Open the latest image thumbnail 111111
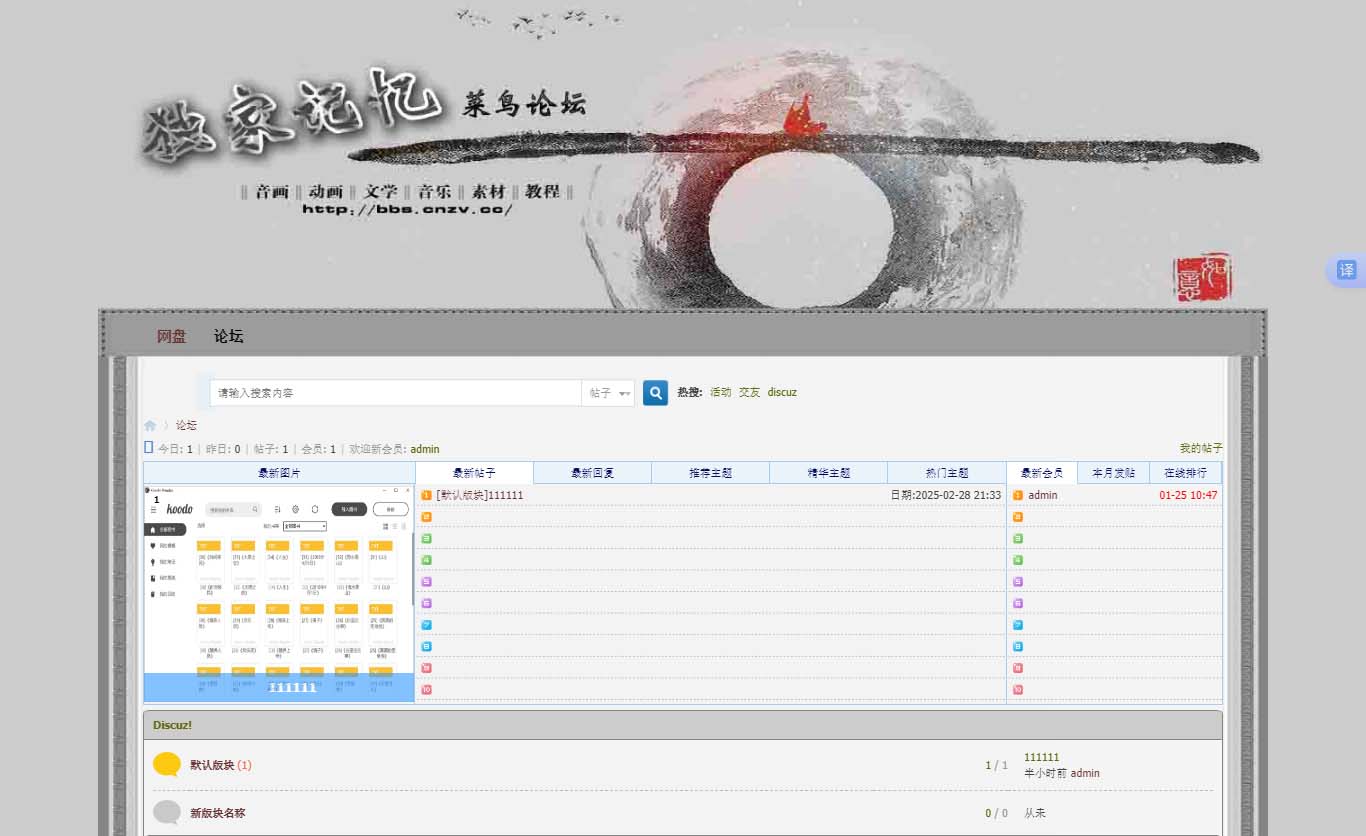The image size is (1366, 836). [x=279, y=593]
